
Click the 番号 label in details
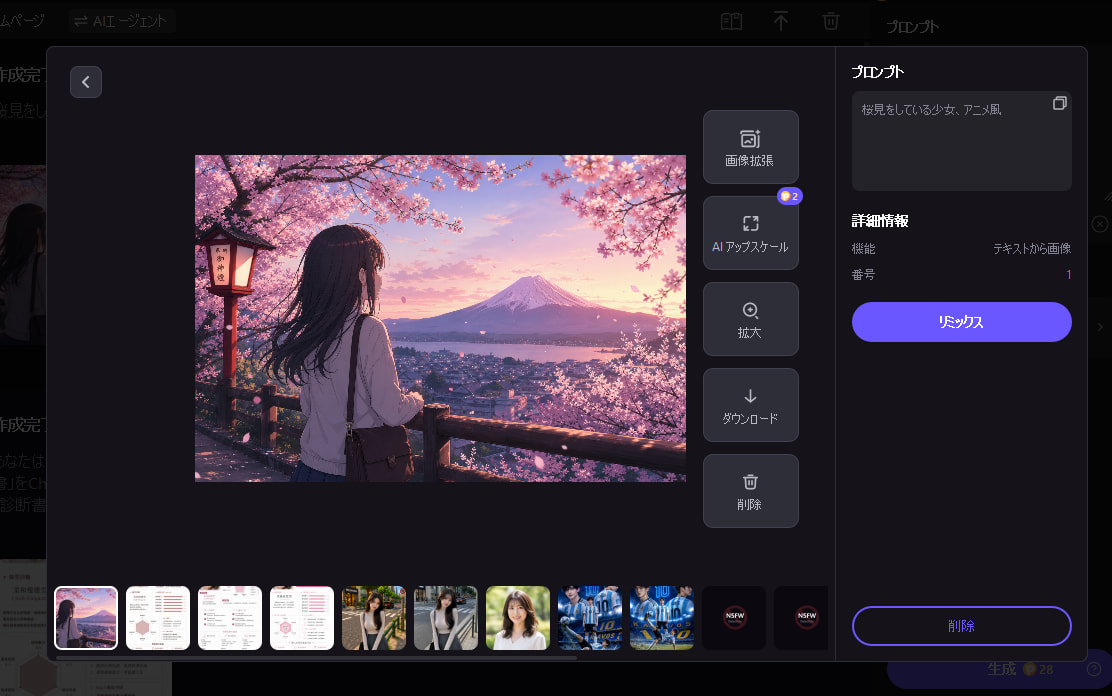click(x=863, y=275)
